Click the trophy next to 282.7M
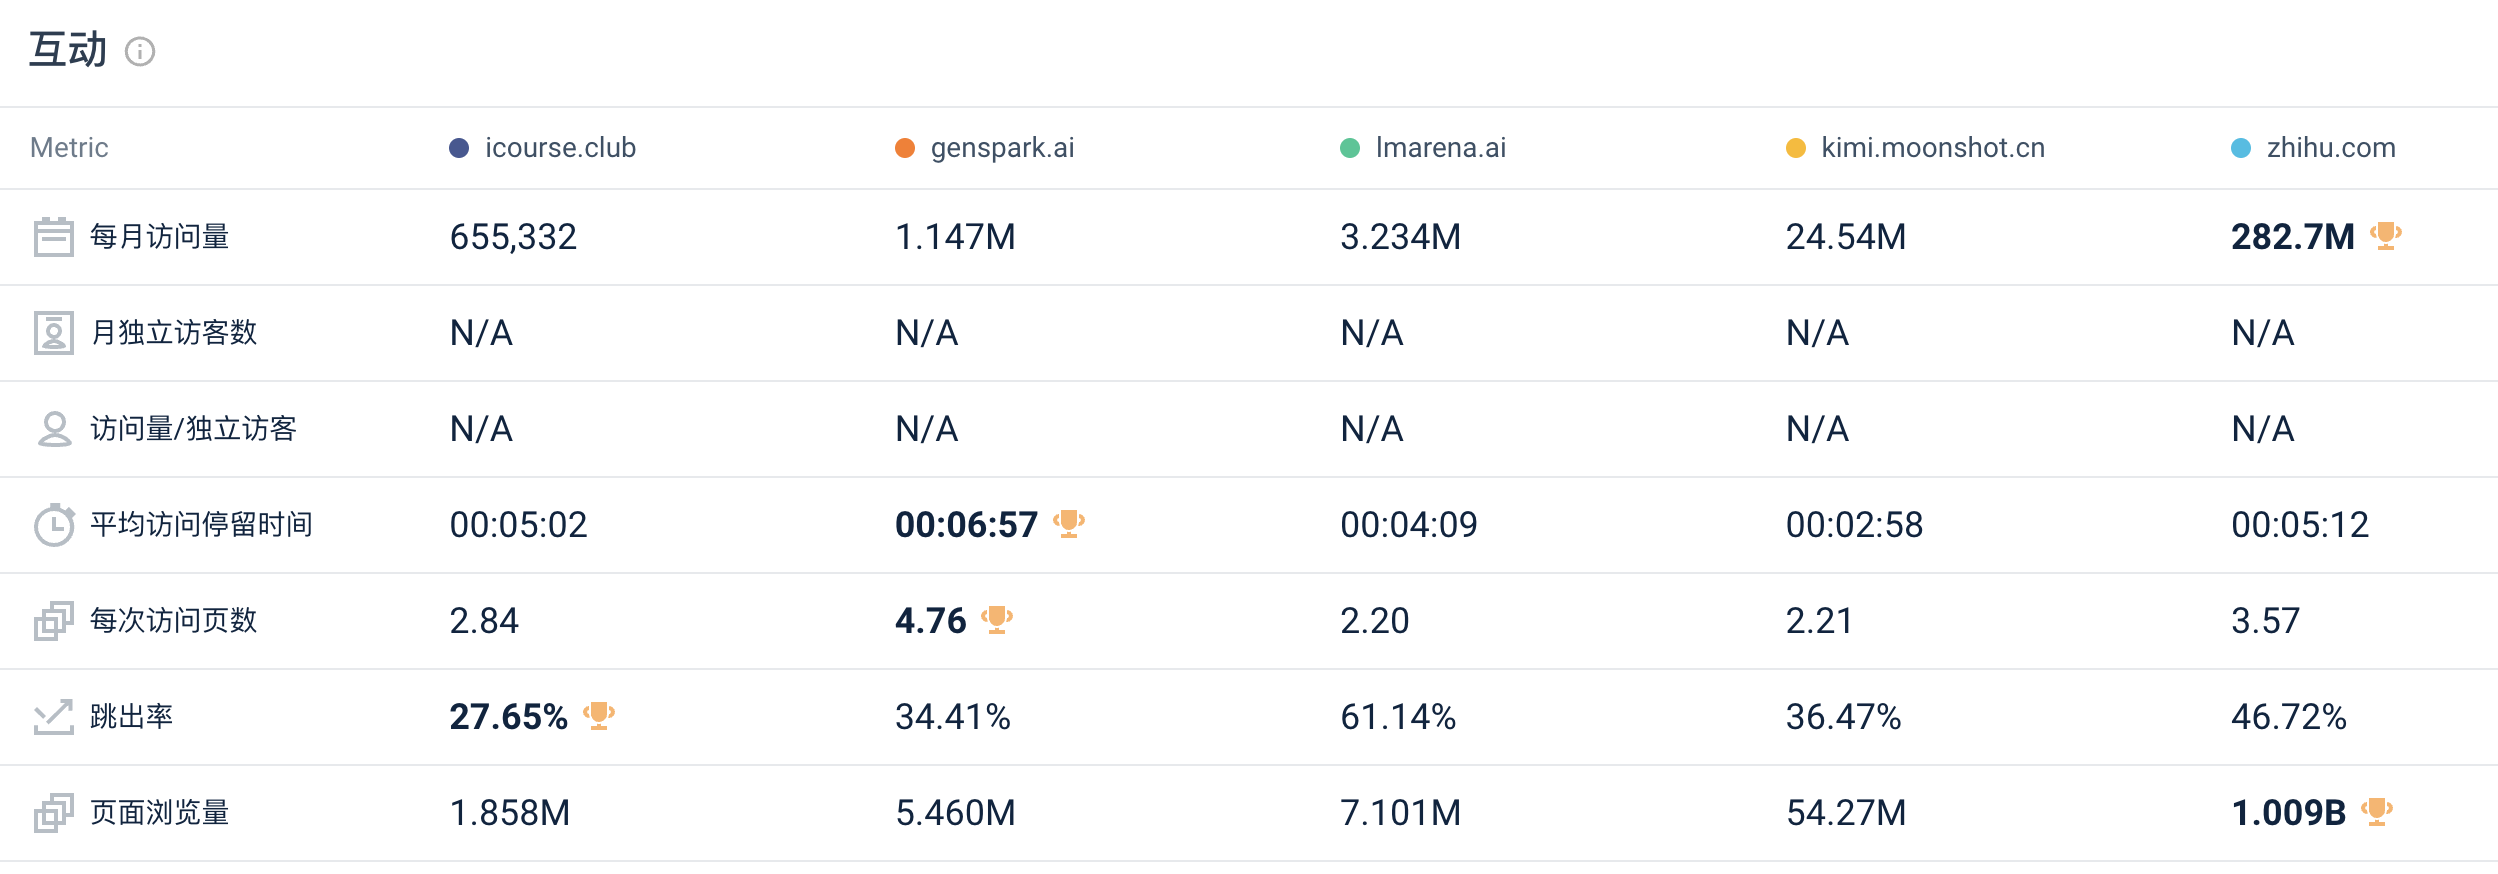This screenshot has height=874, width=2498. pyautogui.click(x=2386, y=236)
